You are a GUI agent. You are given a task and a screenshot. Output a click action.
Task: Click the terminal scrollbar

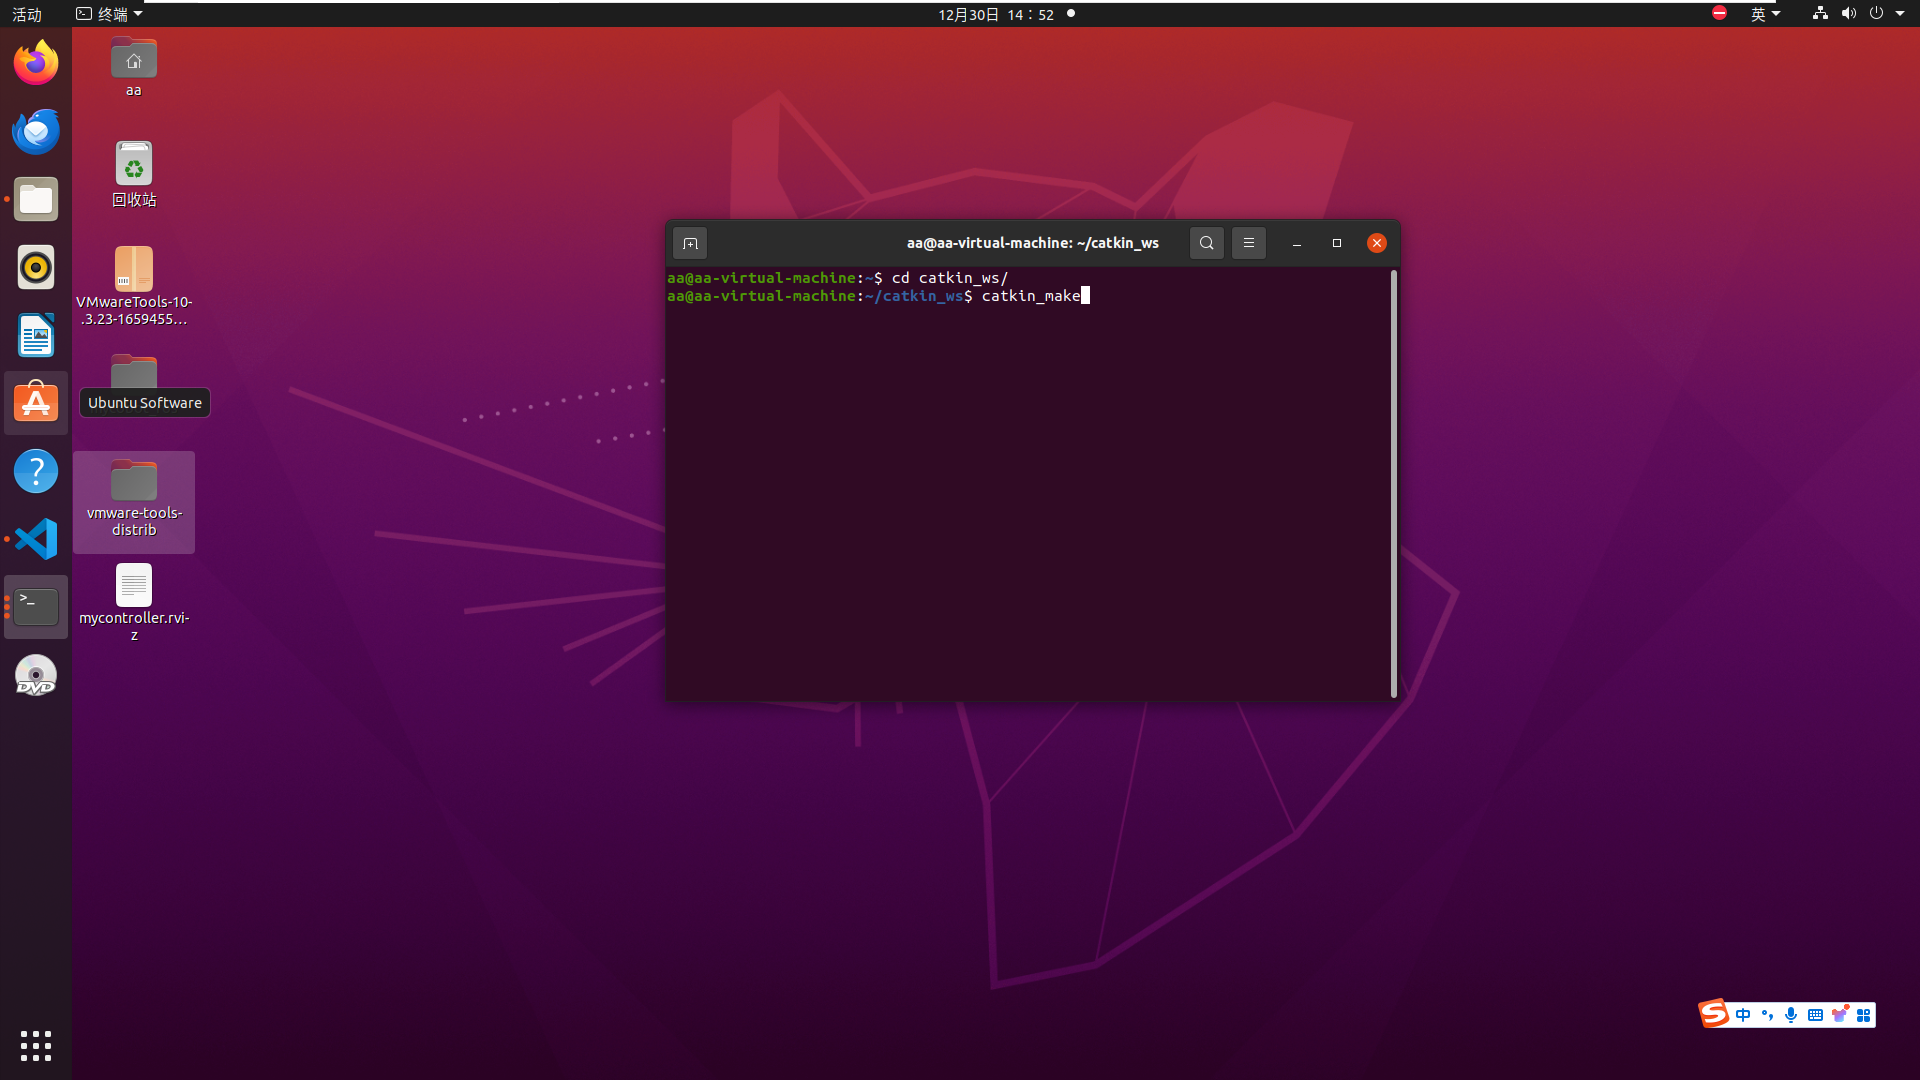coord(1394,484)
